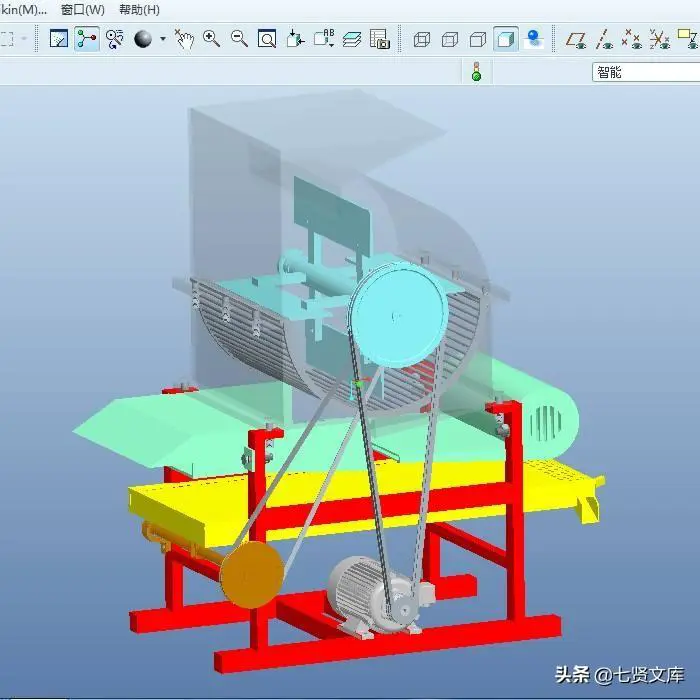
Task: Open the 窗口(W) menu
Action: click(x=83, y=10)
